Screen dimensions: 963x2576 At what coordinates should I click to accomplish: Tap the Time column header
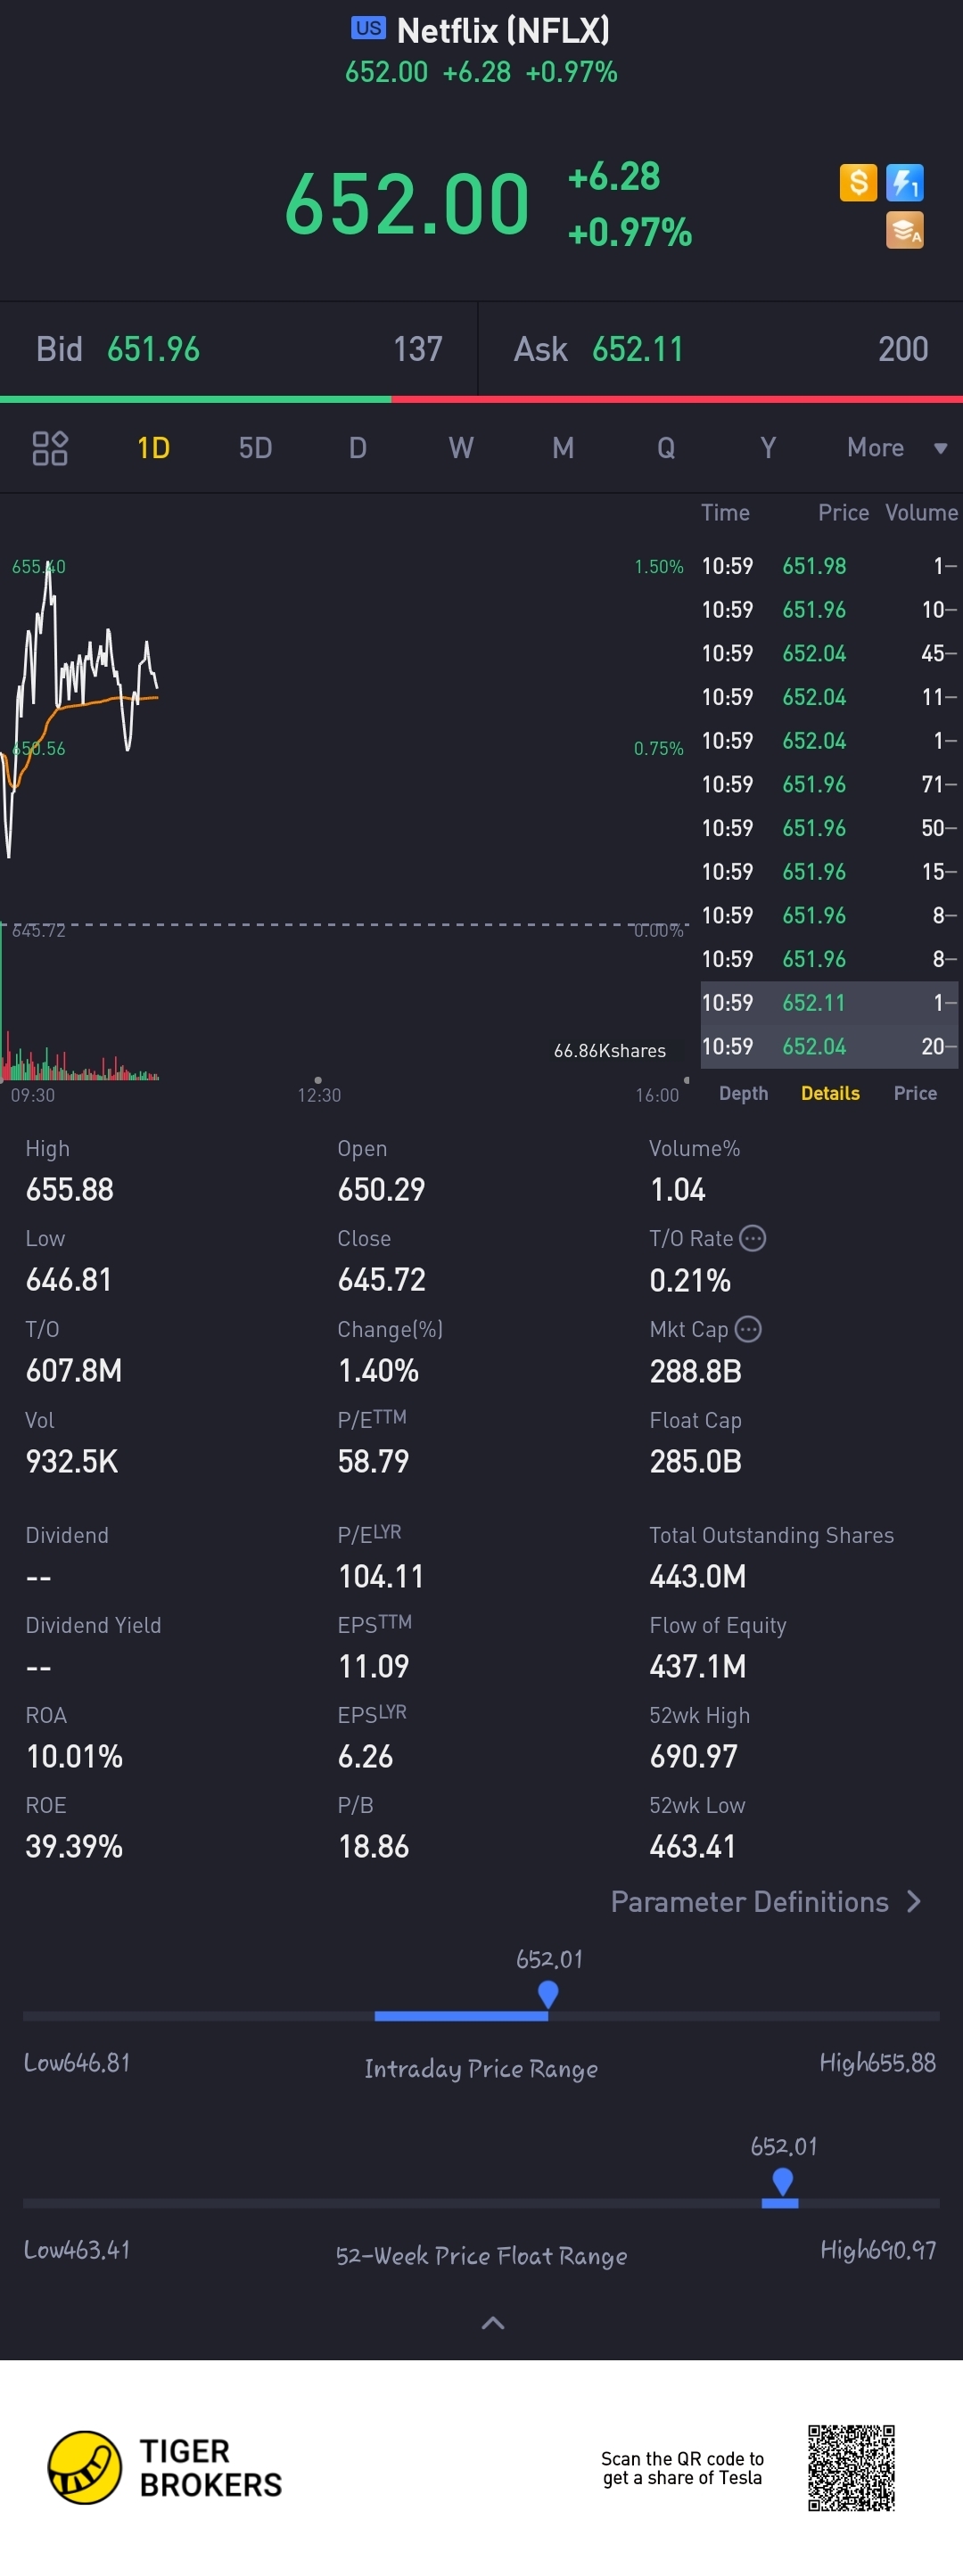[725, 512]
